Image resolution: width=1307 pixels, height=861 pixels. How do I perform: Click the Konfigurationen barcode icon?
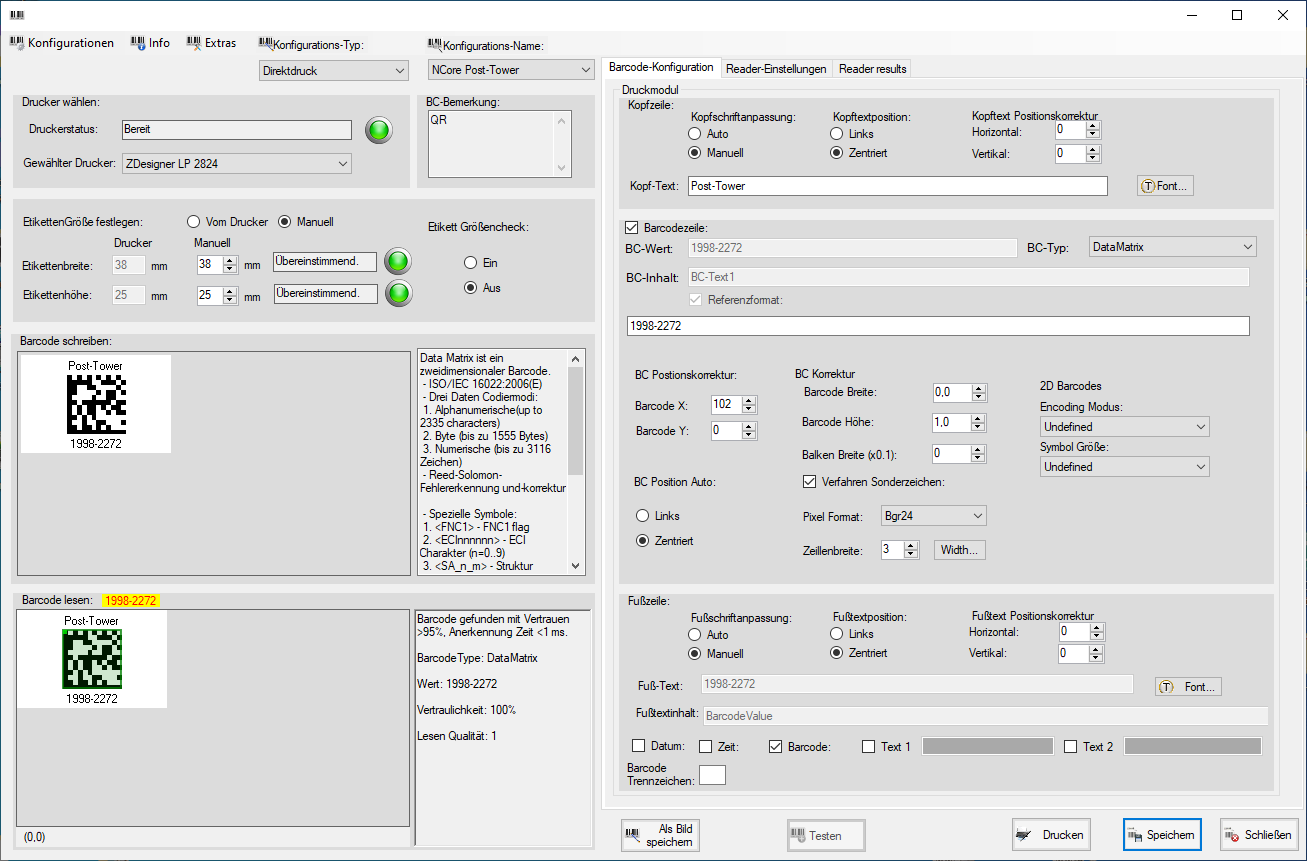(x=17, y=43)
